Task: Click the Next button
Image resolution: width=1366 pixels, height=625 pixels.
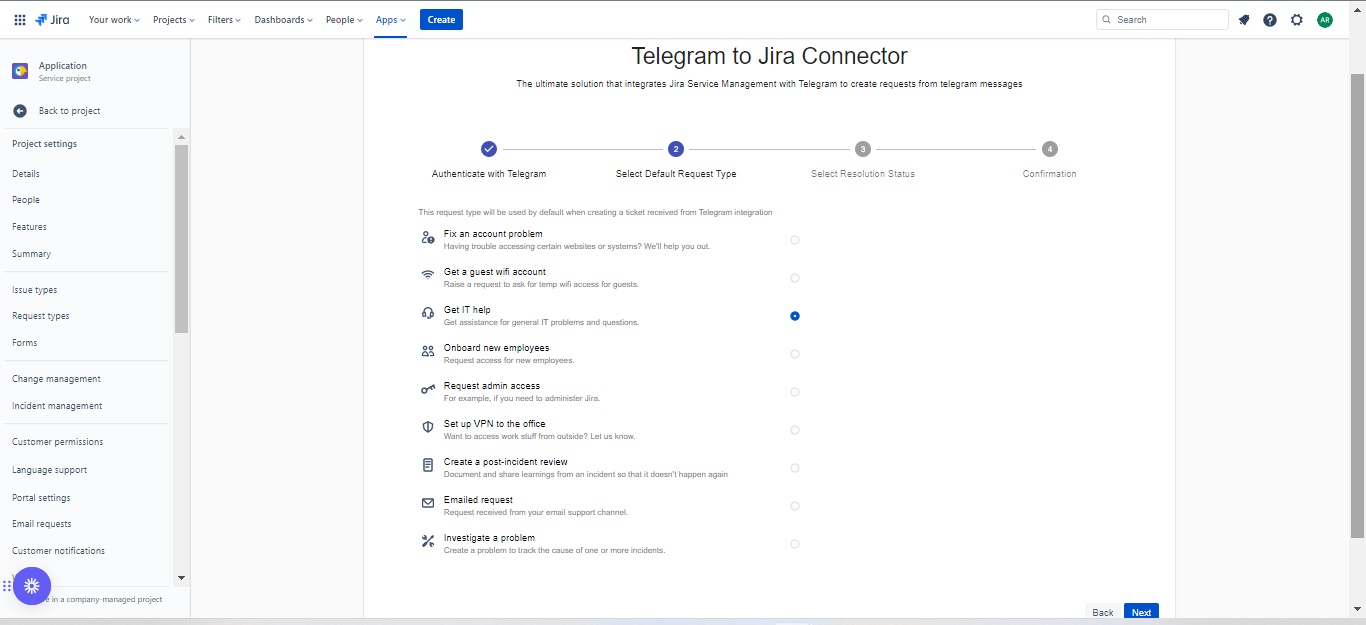Action: [1141, 612]
